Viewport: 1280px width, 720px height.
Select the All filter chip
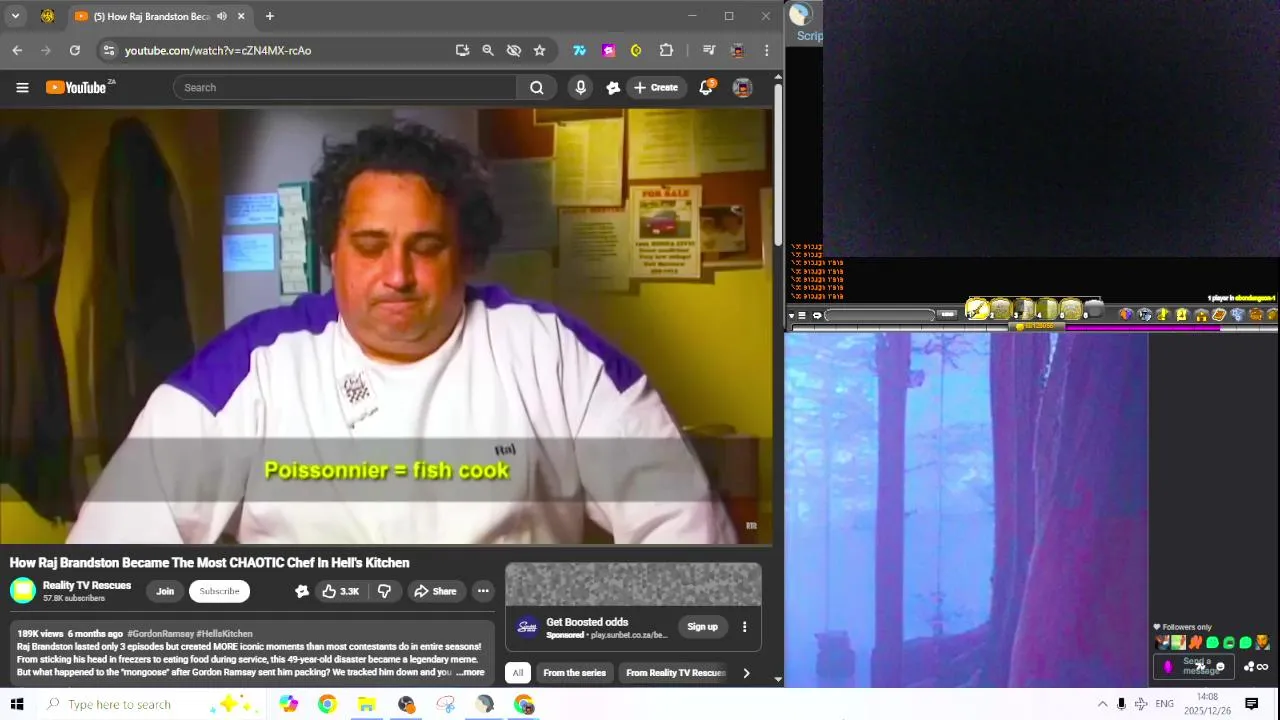pyautogui.click(x=517, y=673)
